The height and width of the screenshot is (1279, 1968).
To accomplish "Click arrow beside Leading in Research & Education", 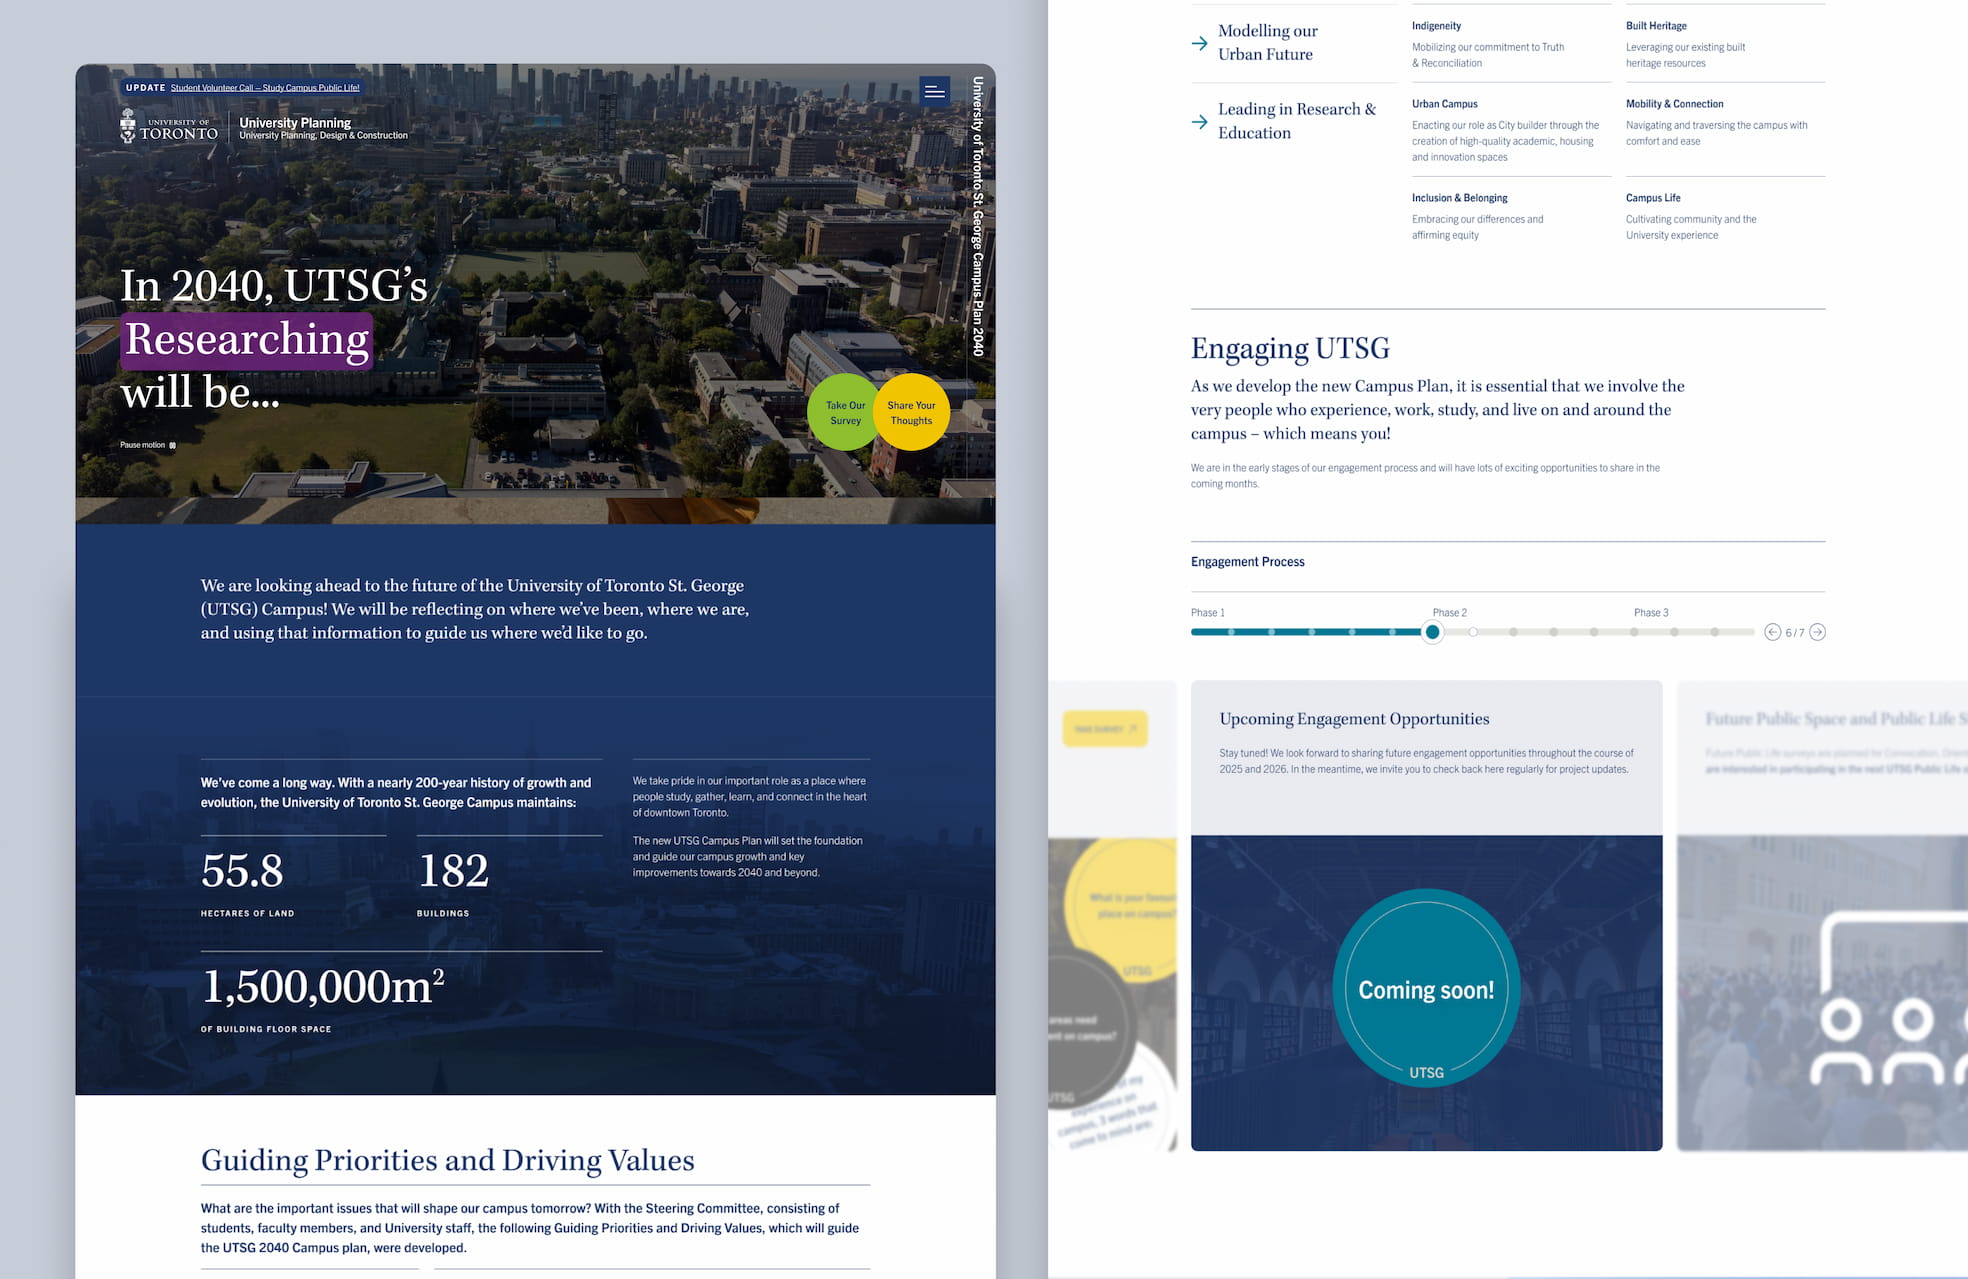I will (1200, 122).
